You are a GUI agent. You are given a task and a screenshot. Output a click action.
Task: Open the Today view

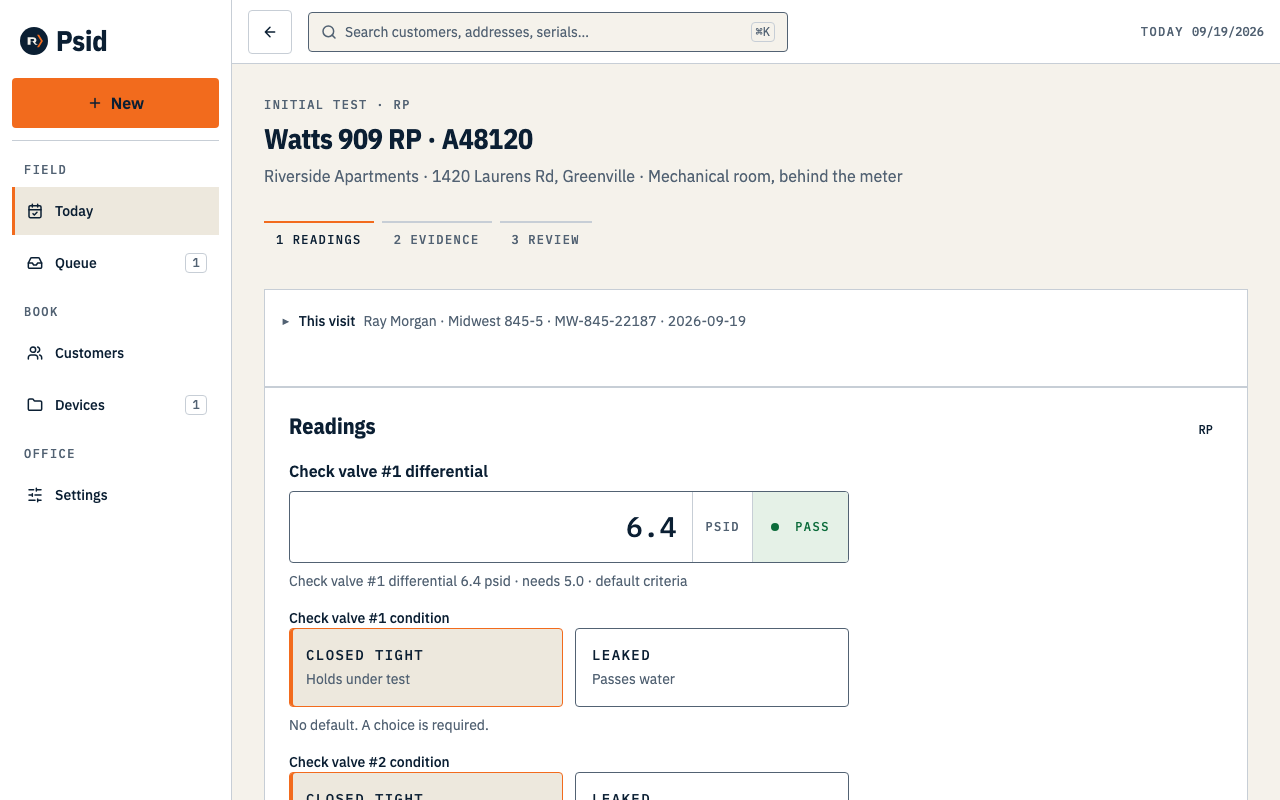[x=115, y=211]
